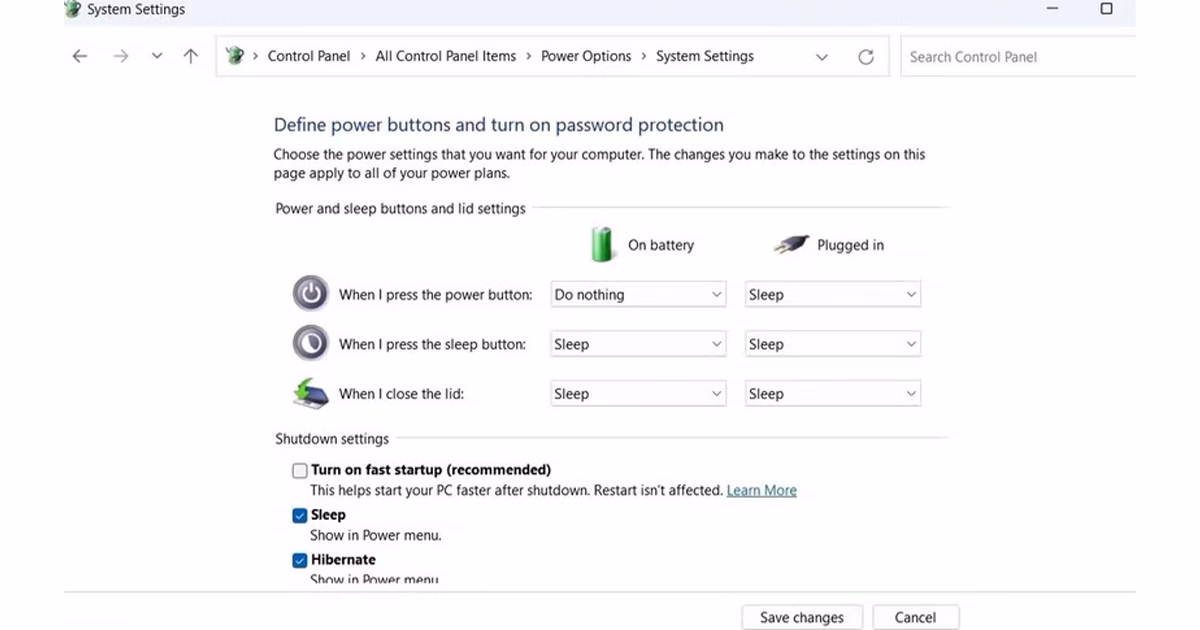Open power button On battery dropdown
1200x630 pixels.
tap(638, 295)
